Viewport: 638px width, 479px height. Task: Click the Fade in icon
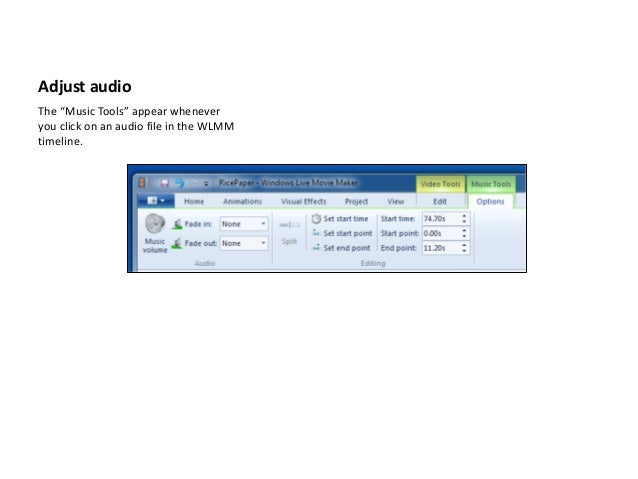177,224
